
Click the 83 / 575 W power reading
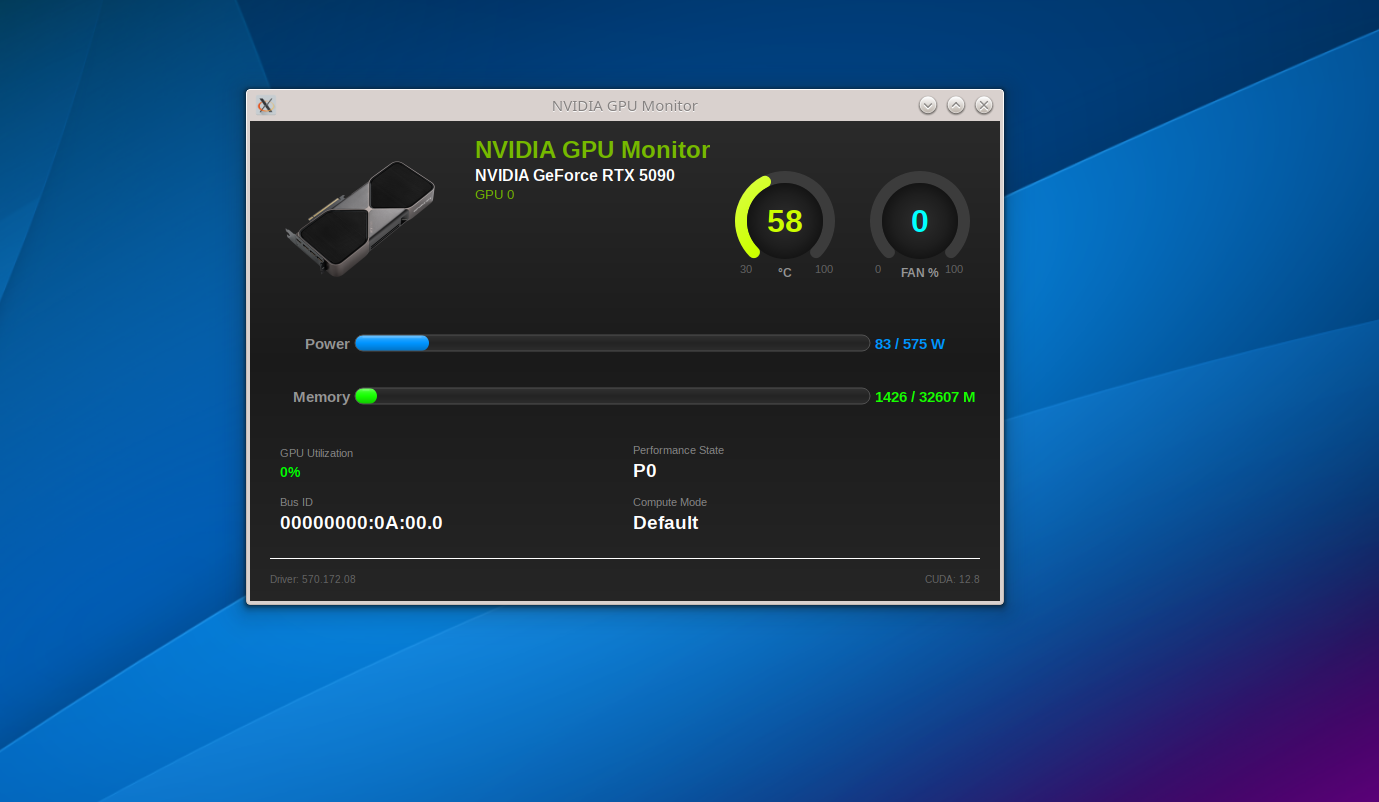coord(910,344)
